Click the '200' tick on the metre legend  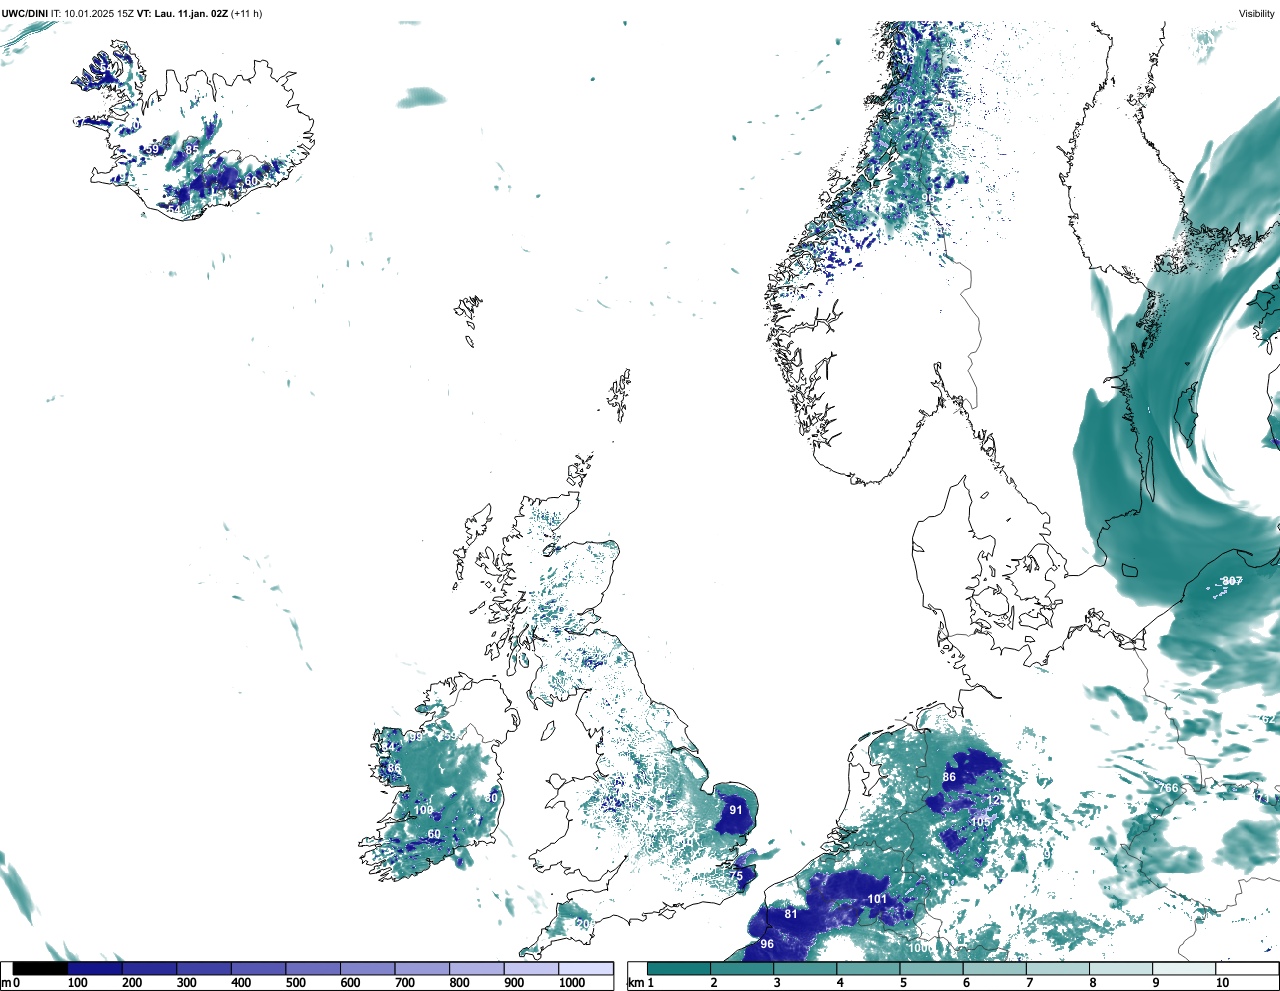(132, 983)
